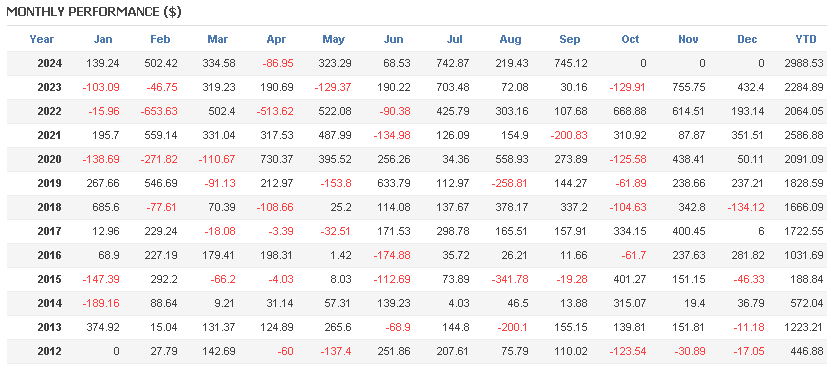Viewport: 831px width, 366px height.
Task: Select the February 2022 loss -653.63
Action: coord(160,111)
